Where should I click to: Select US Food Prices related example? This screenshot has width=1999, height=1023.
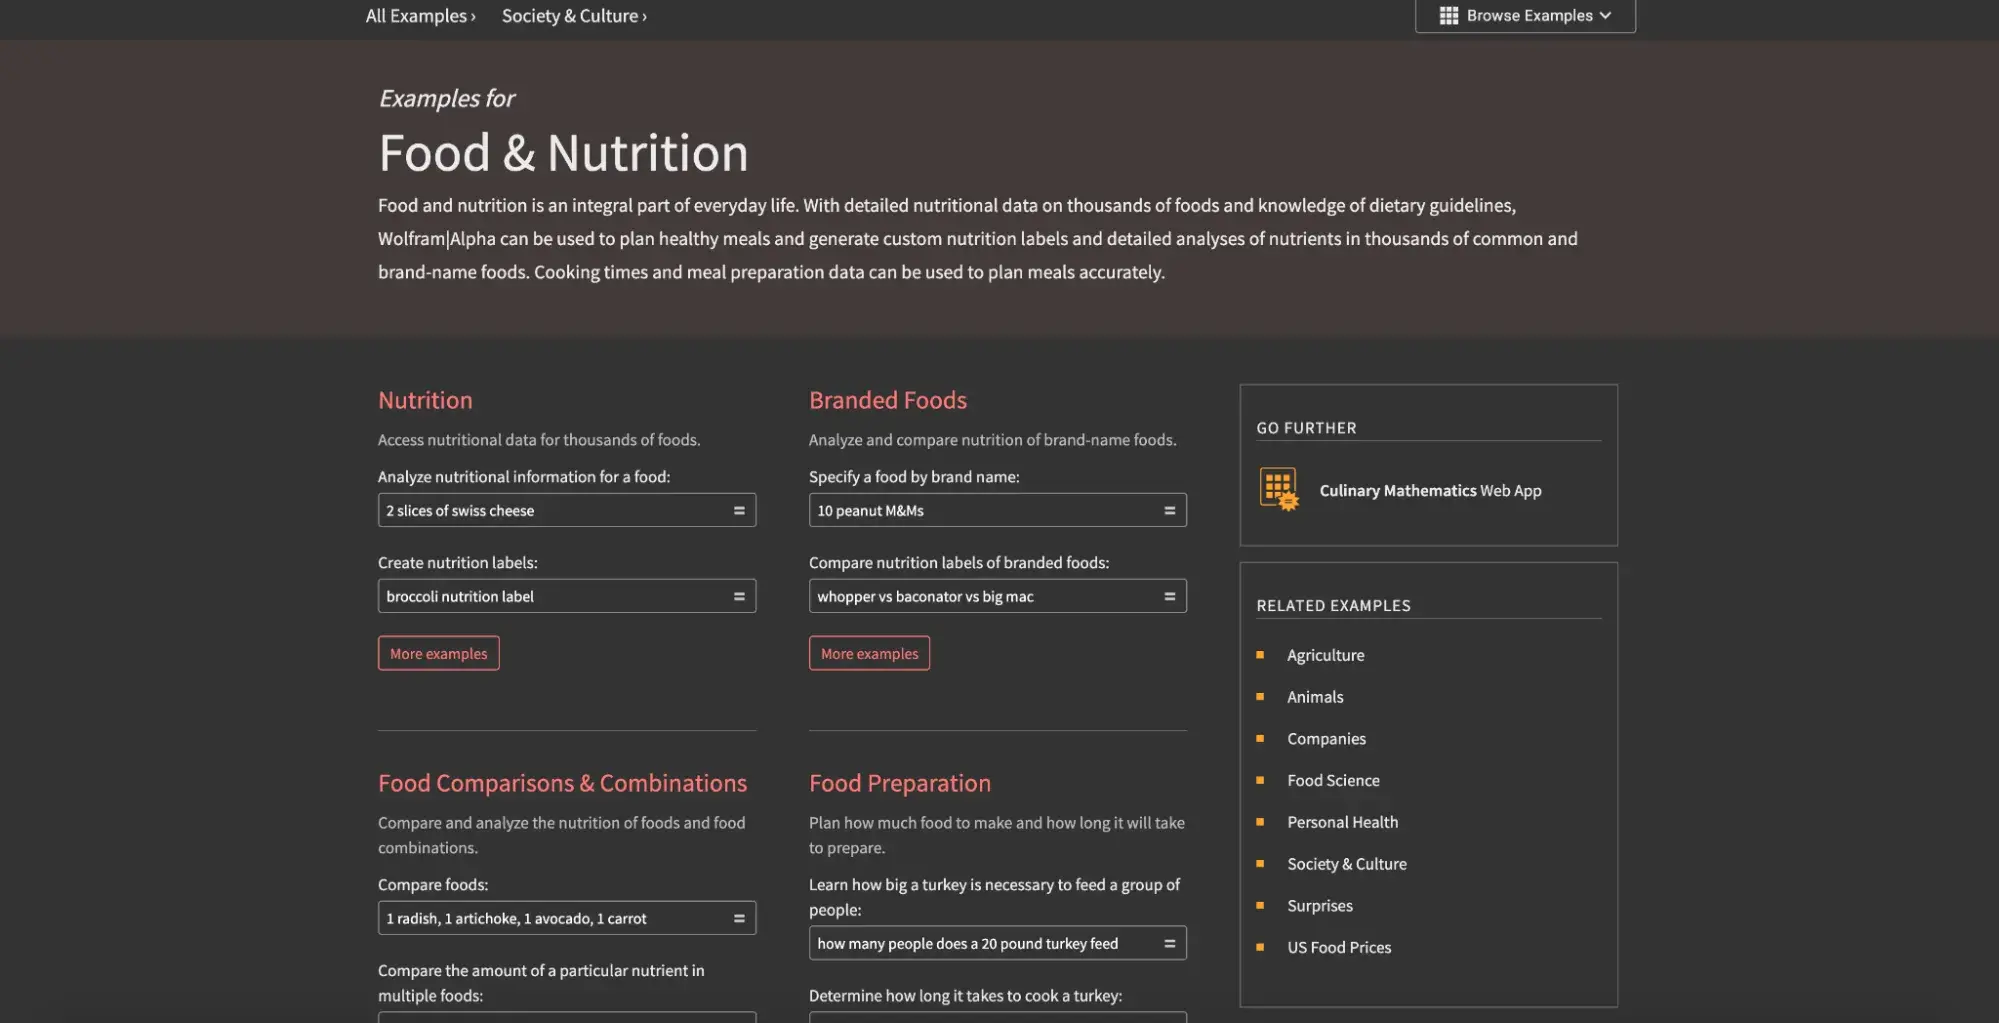point(1339,947)
